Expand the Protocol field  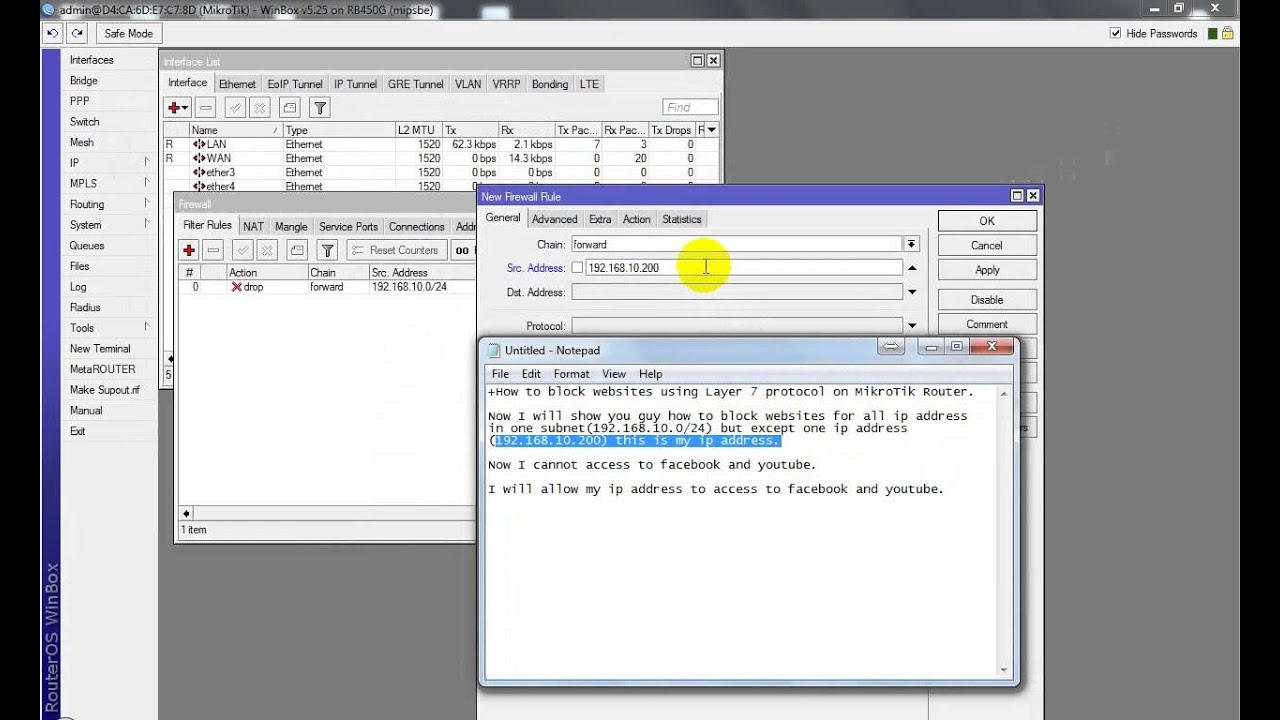(x=912, y=326)
